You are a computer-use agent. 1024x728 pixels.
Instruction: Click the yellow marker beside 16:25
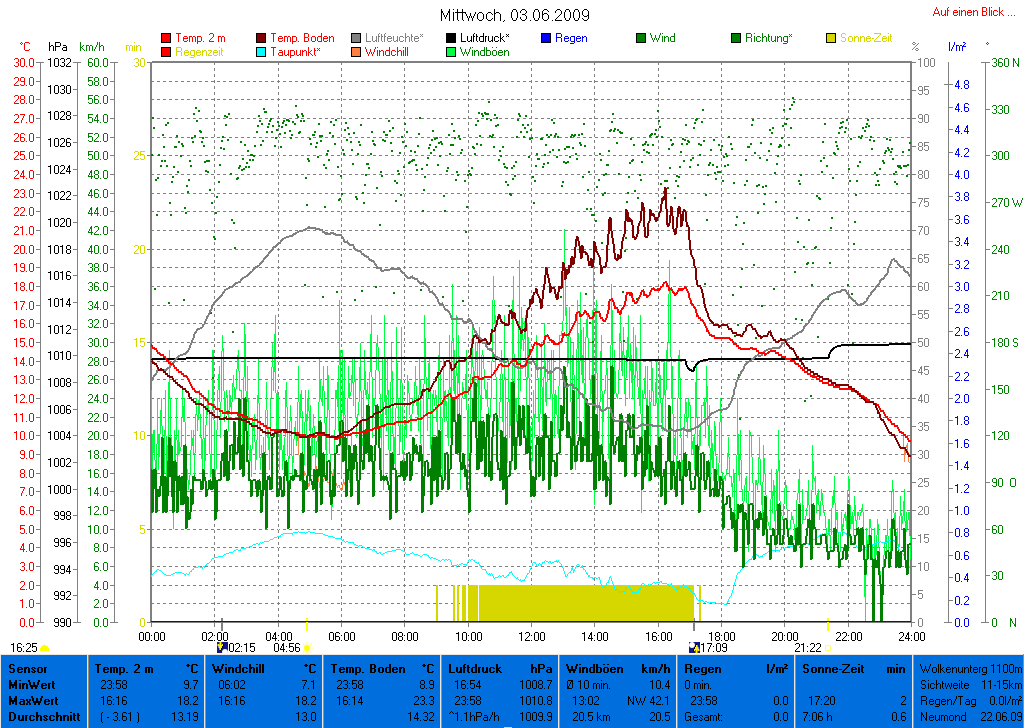click(45, 648)
